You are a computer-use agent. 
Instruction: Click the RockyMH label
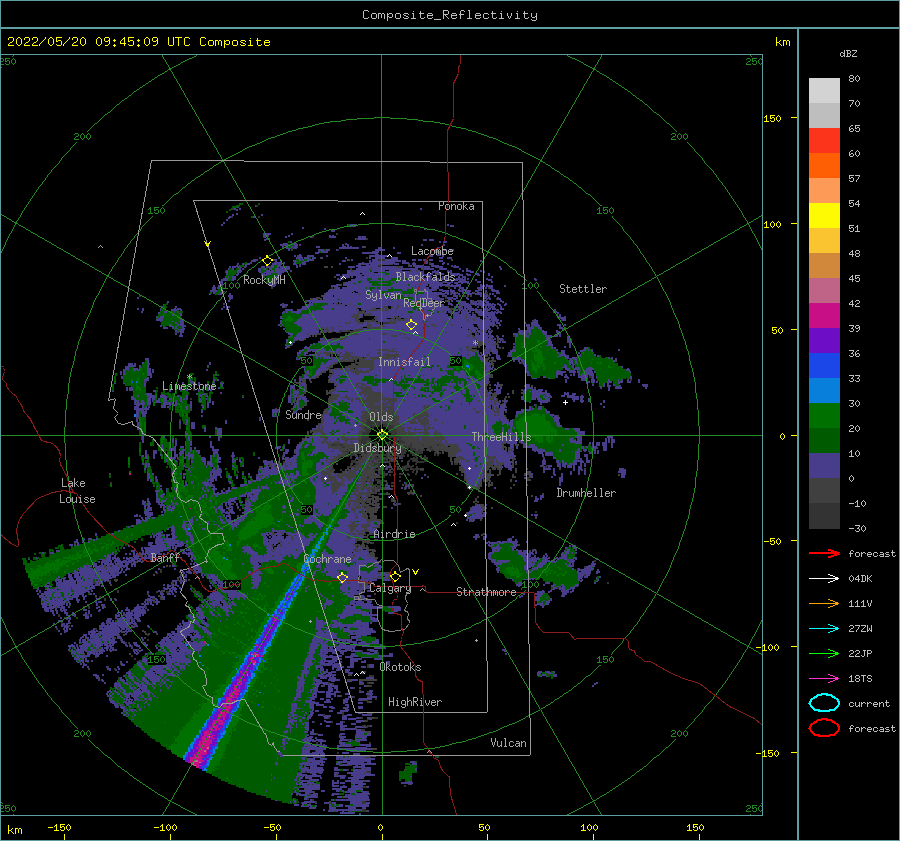click(264, 280)
